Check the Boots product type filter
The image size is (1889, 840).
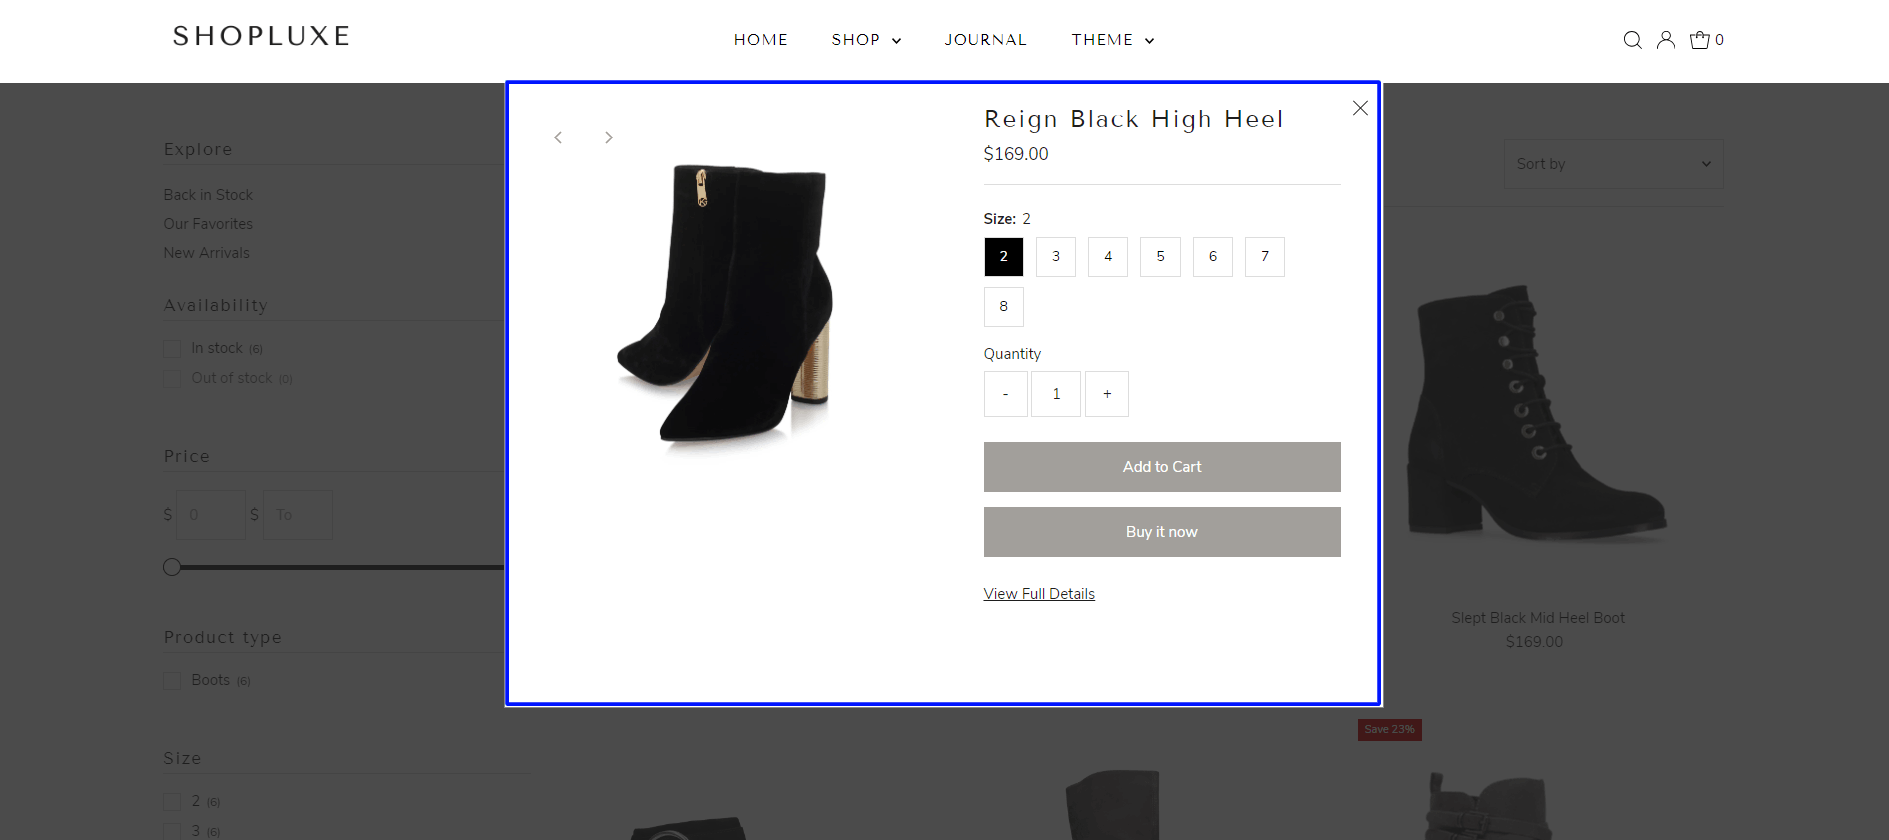point(172,680)
